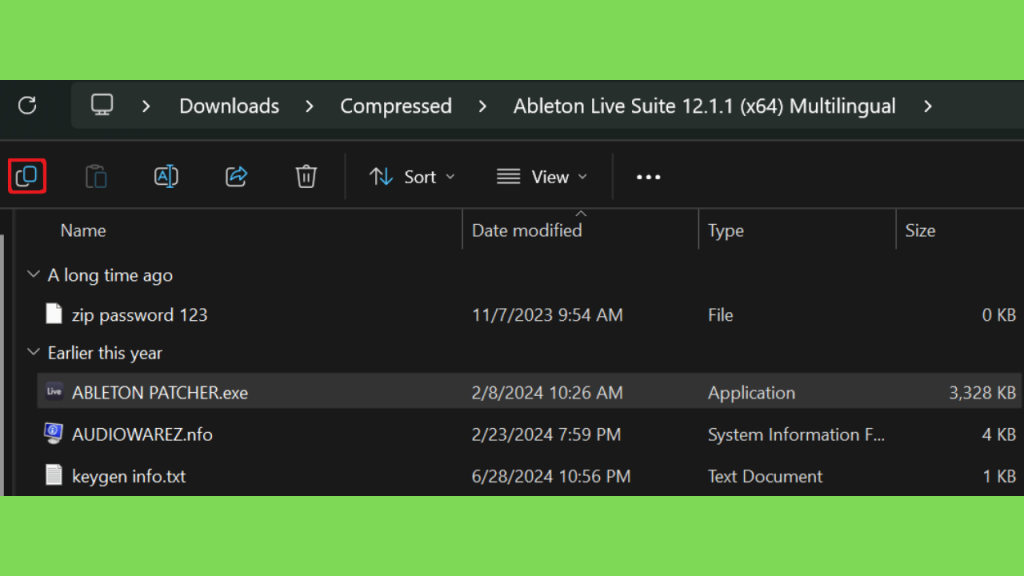
Task: Click the Refresh icon in address bar
Action: click(27, 105)
